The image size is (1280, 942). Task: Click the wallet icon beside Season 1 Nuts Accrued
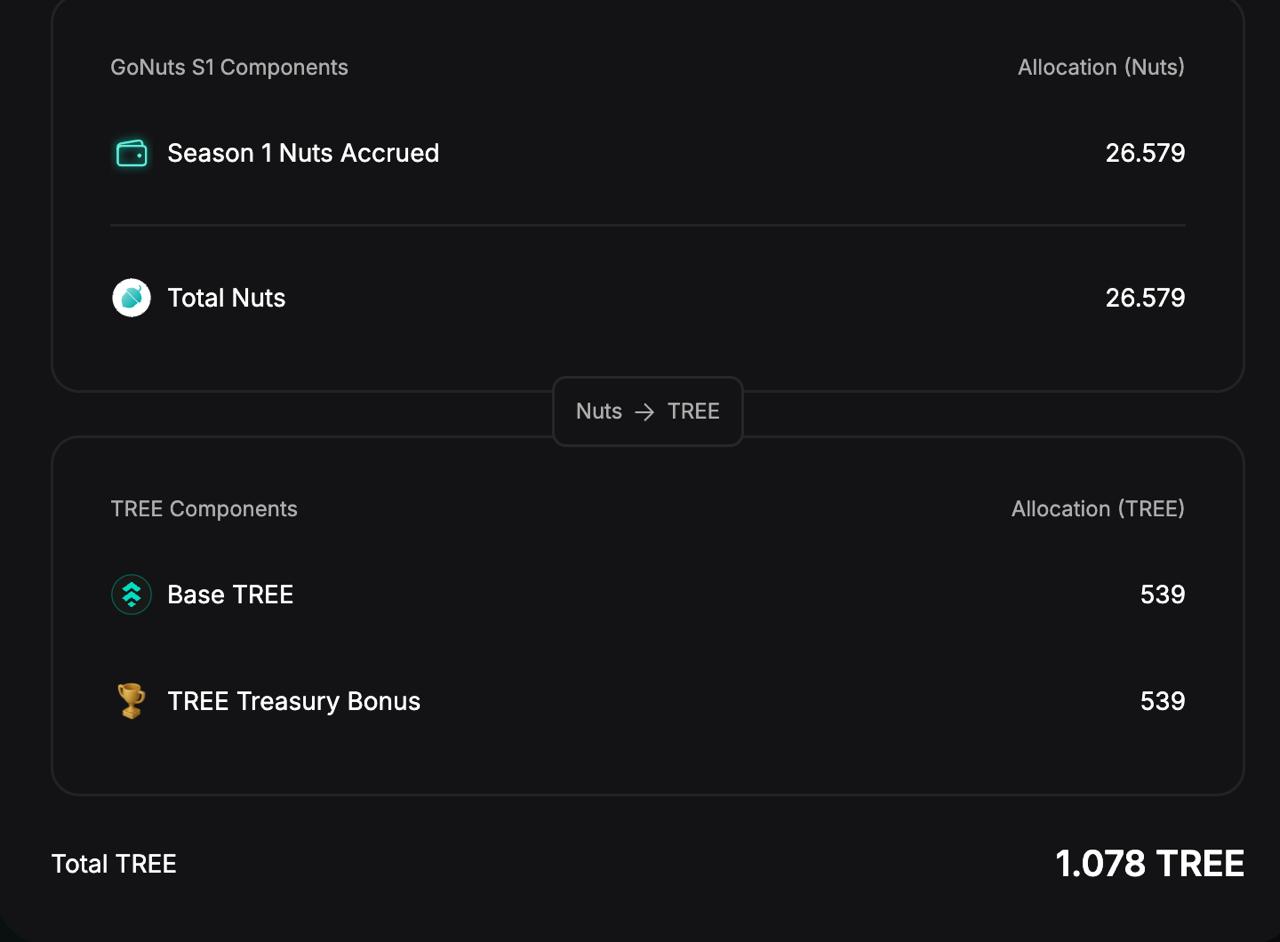(131, 153)
